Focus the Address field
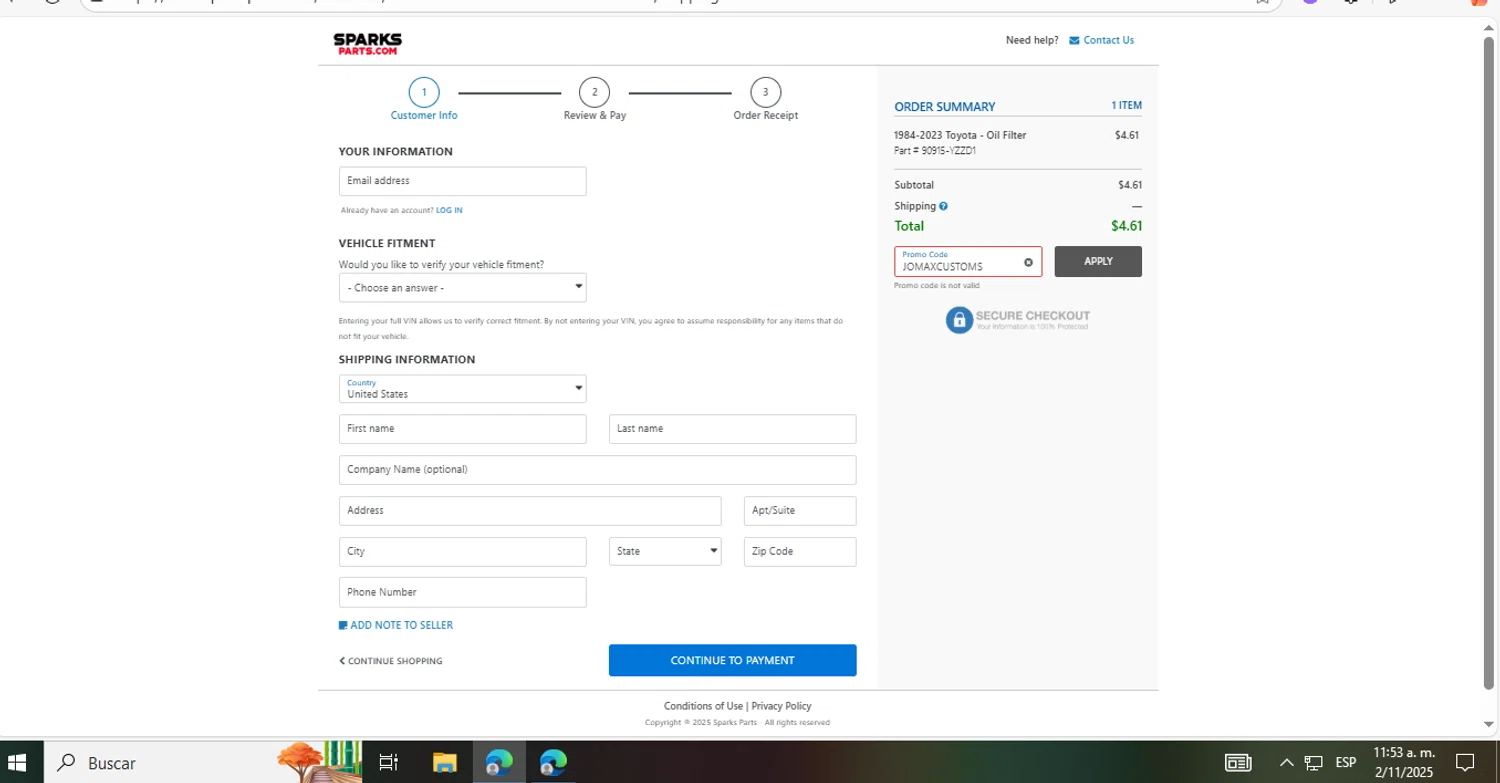Screen dimensions: 1500x783 pyautogui.click(x=530, y=511)
